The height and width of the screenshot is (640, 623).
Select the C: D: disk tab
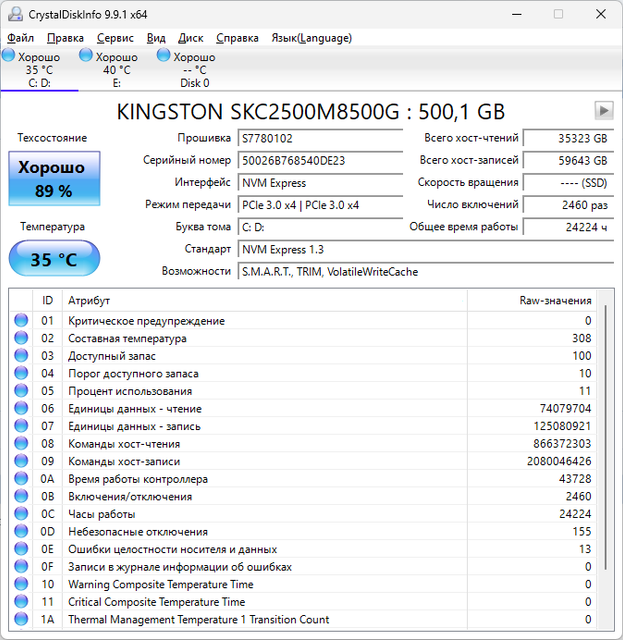[39, 69]
